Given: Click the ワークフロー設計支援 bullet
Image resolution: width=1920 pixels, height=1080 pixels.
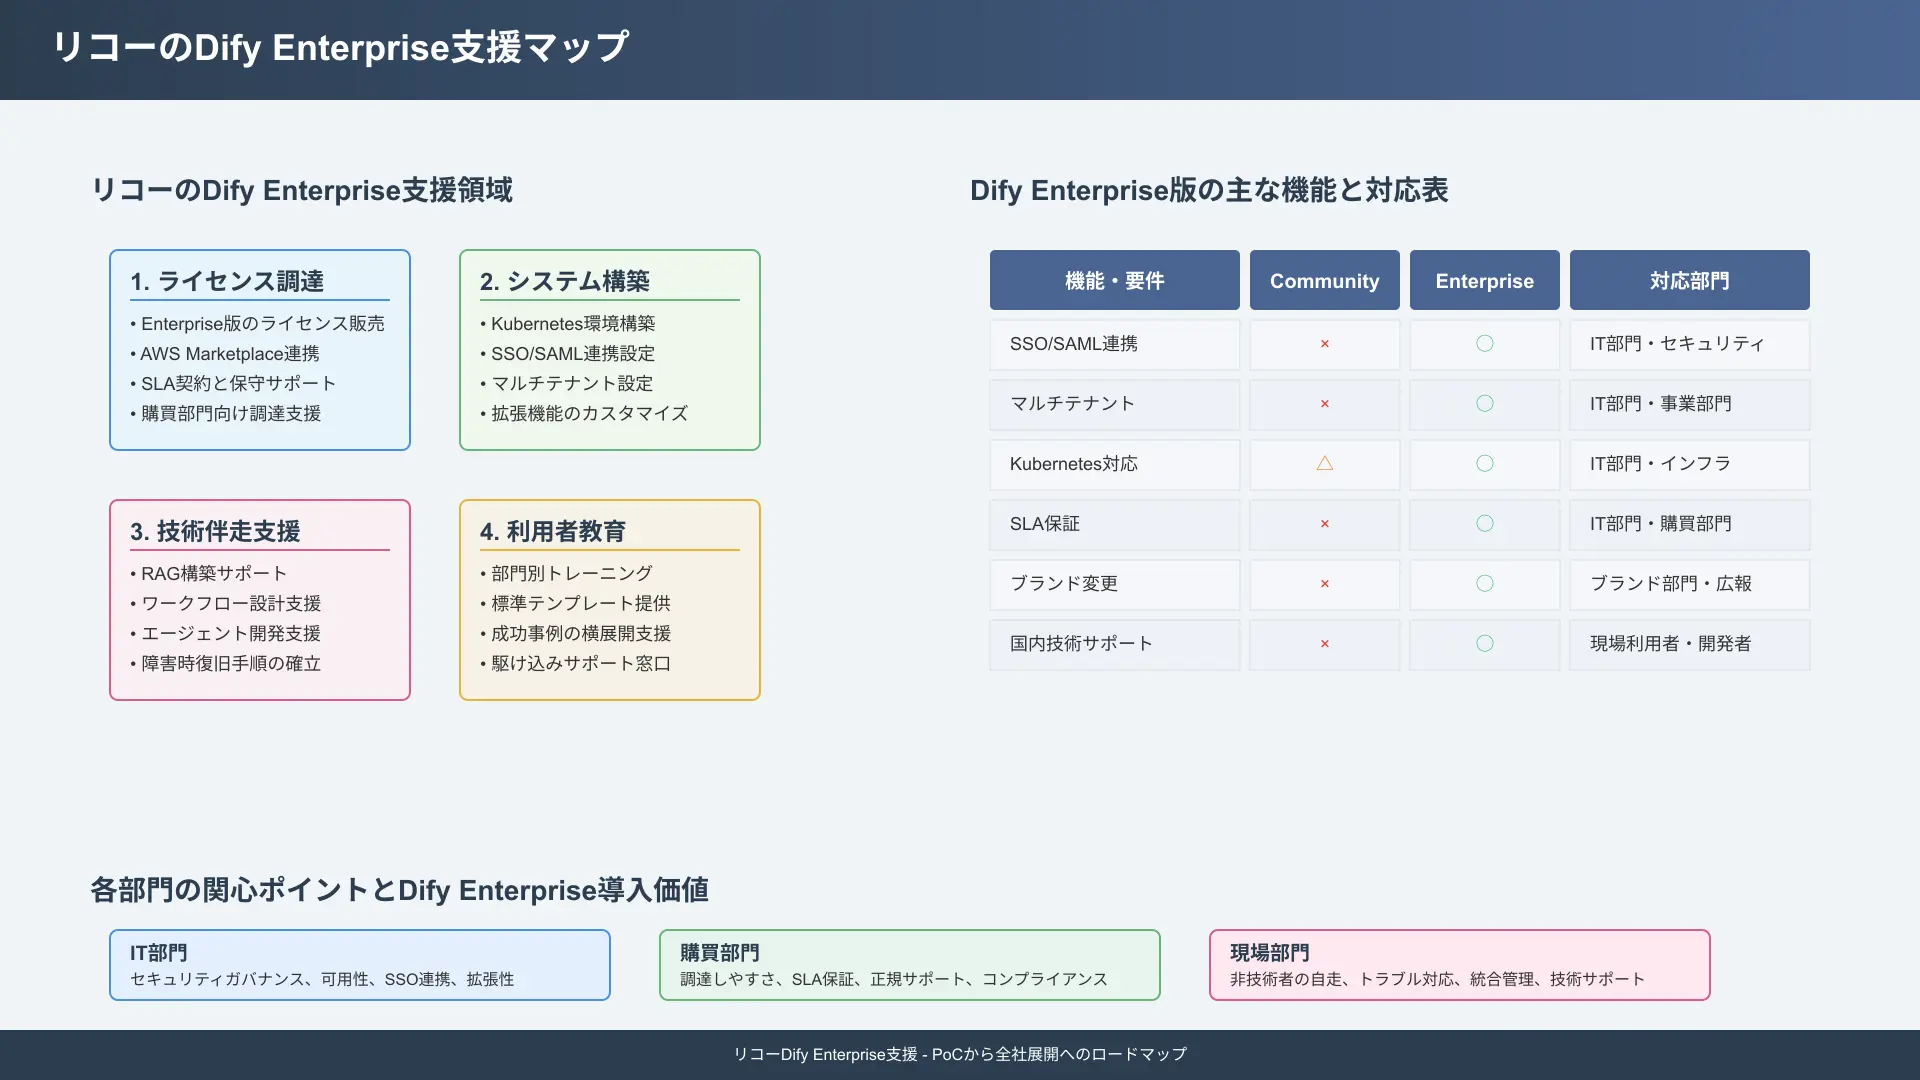Looking at the screenshot, I should (226, 604).
